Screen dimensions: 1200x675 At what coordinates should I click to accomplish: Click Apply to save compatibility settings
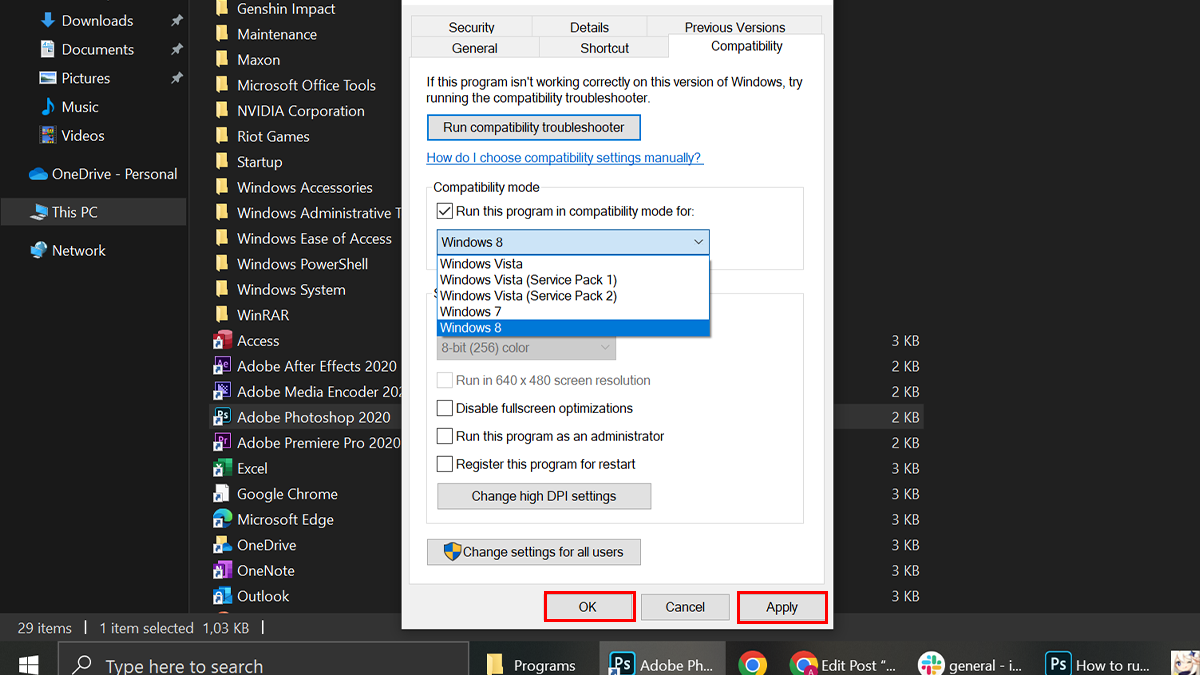click(782, 607)
